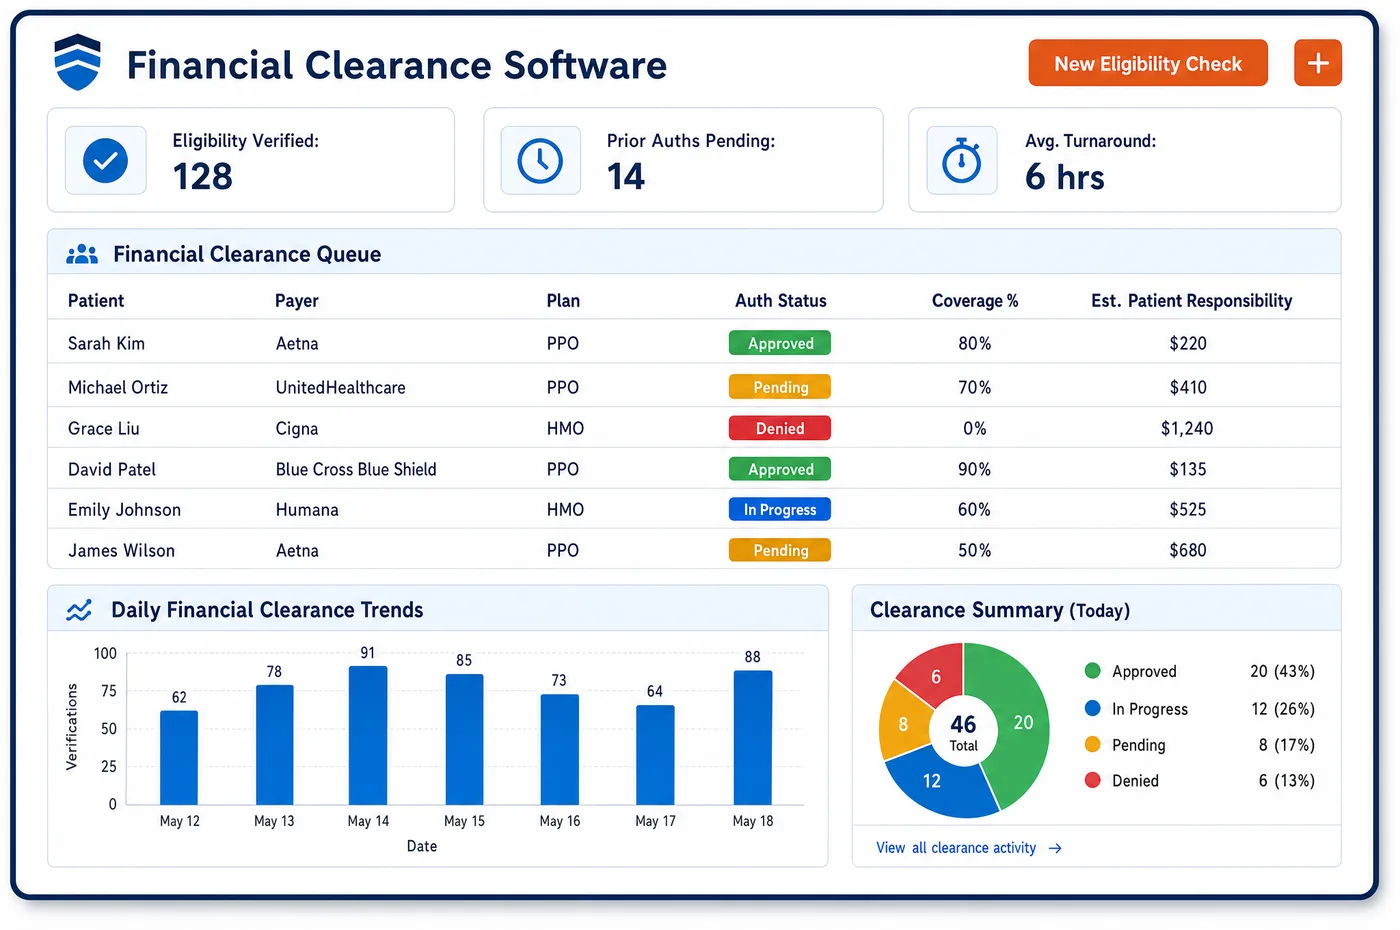Click the In Progress badge for Emily Johnson
Viewport: 1400px width, 930px height.
[780, 509]
